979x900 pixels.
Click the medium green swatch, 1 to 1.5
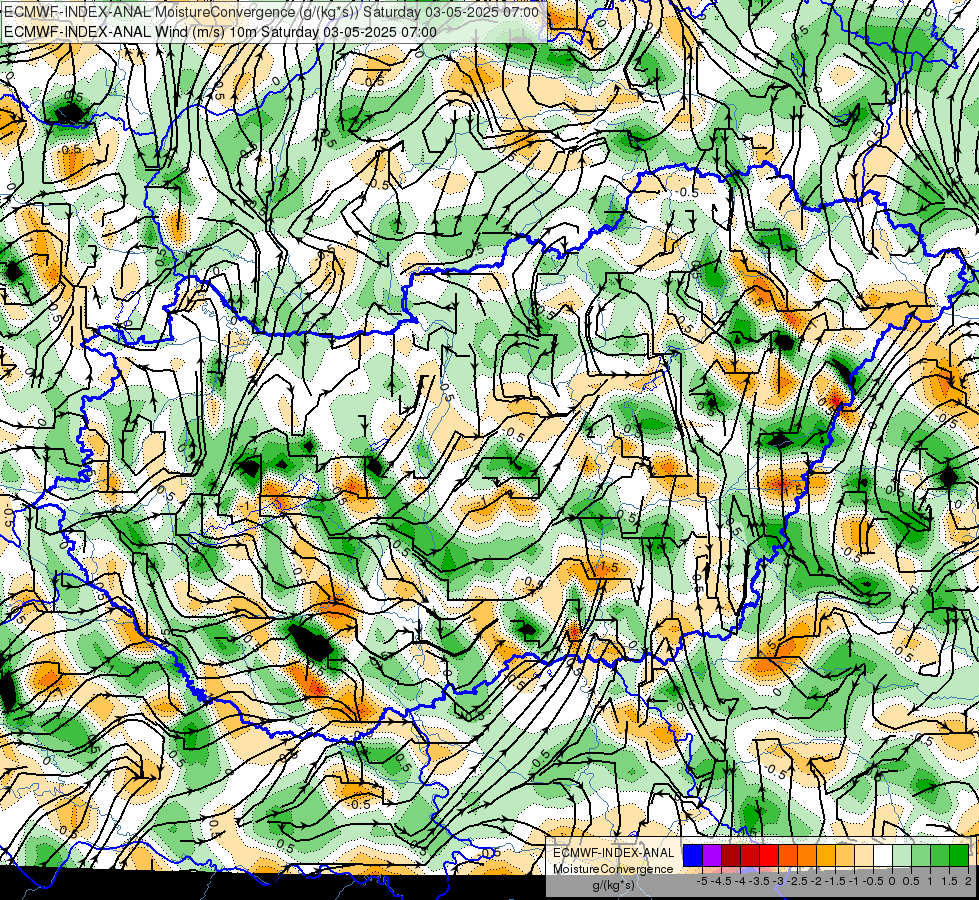[940, 856]
